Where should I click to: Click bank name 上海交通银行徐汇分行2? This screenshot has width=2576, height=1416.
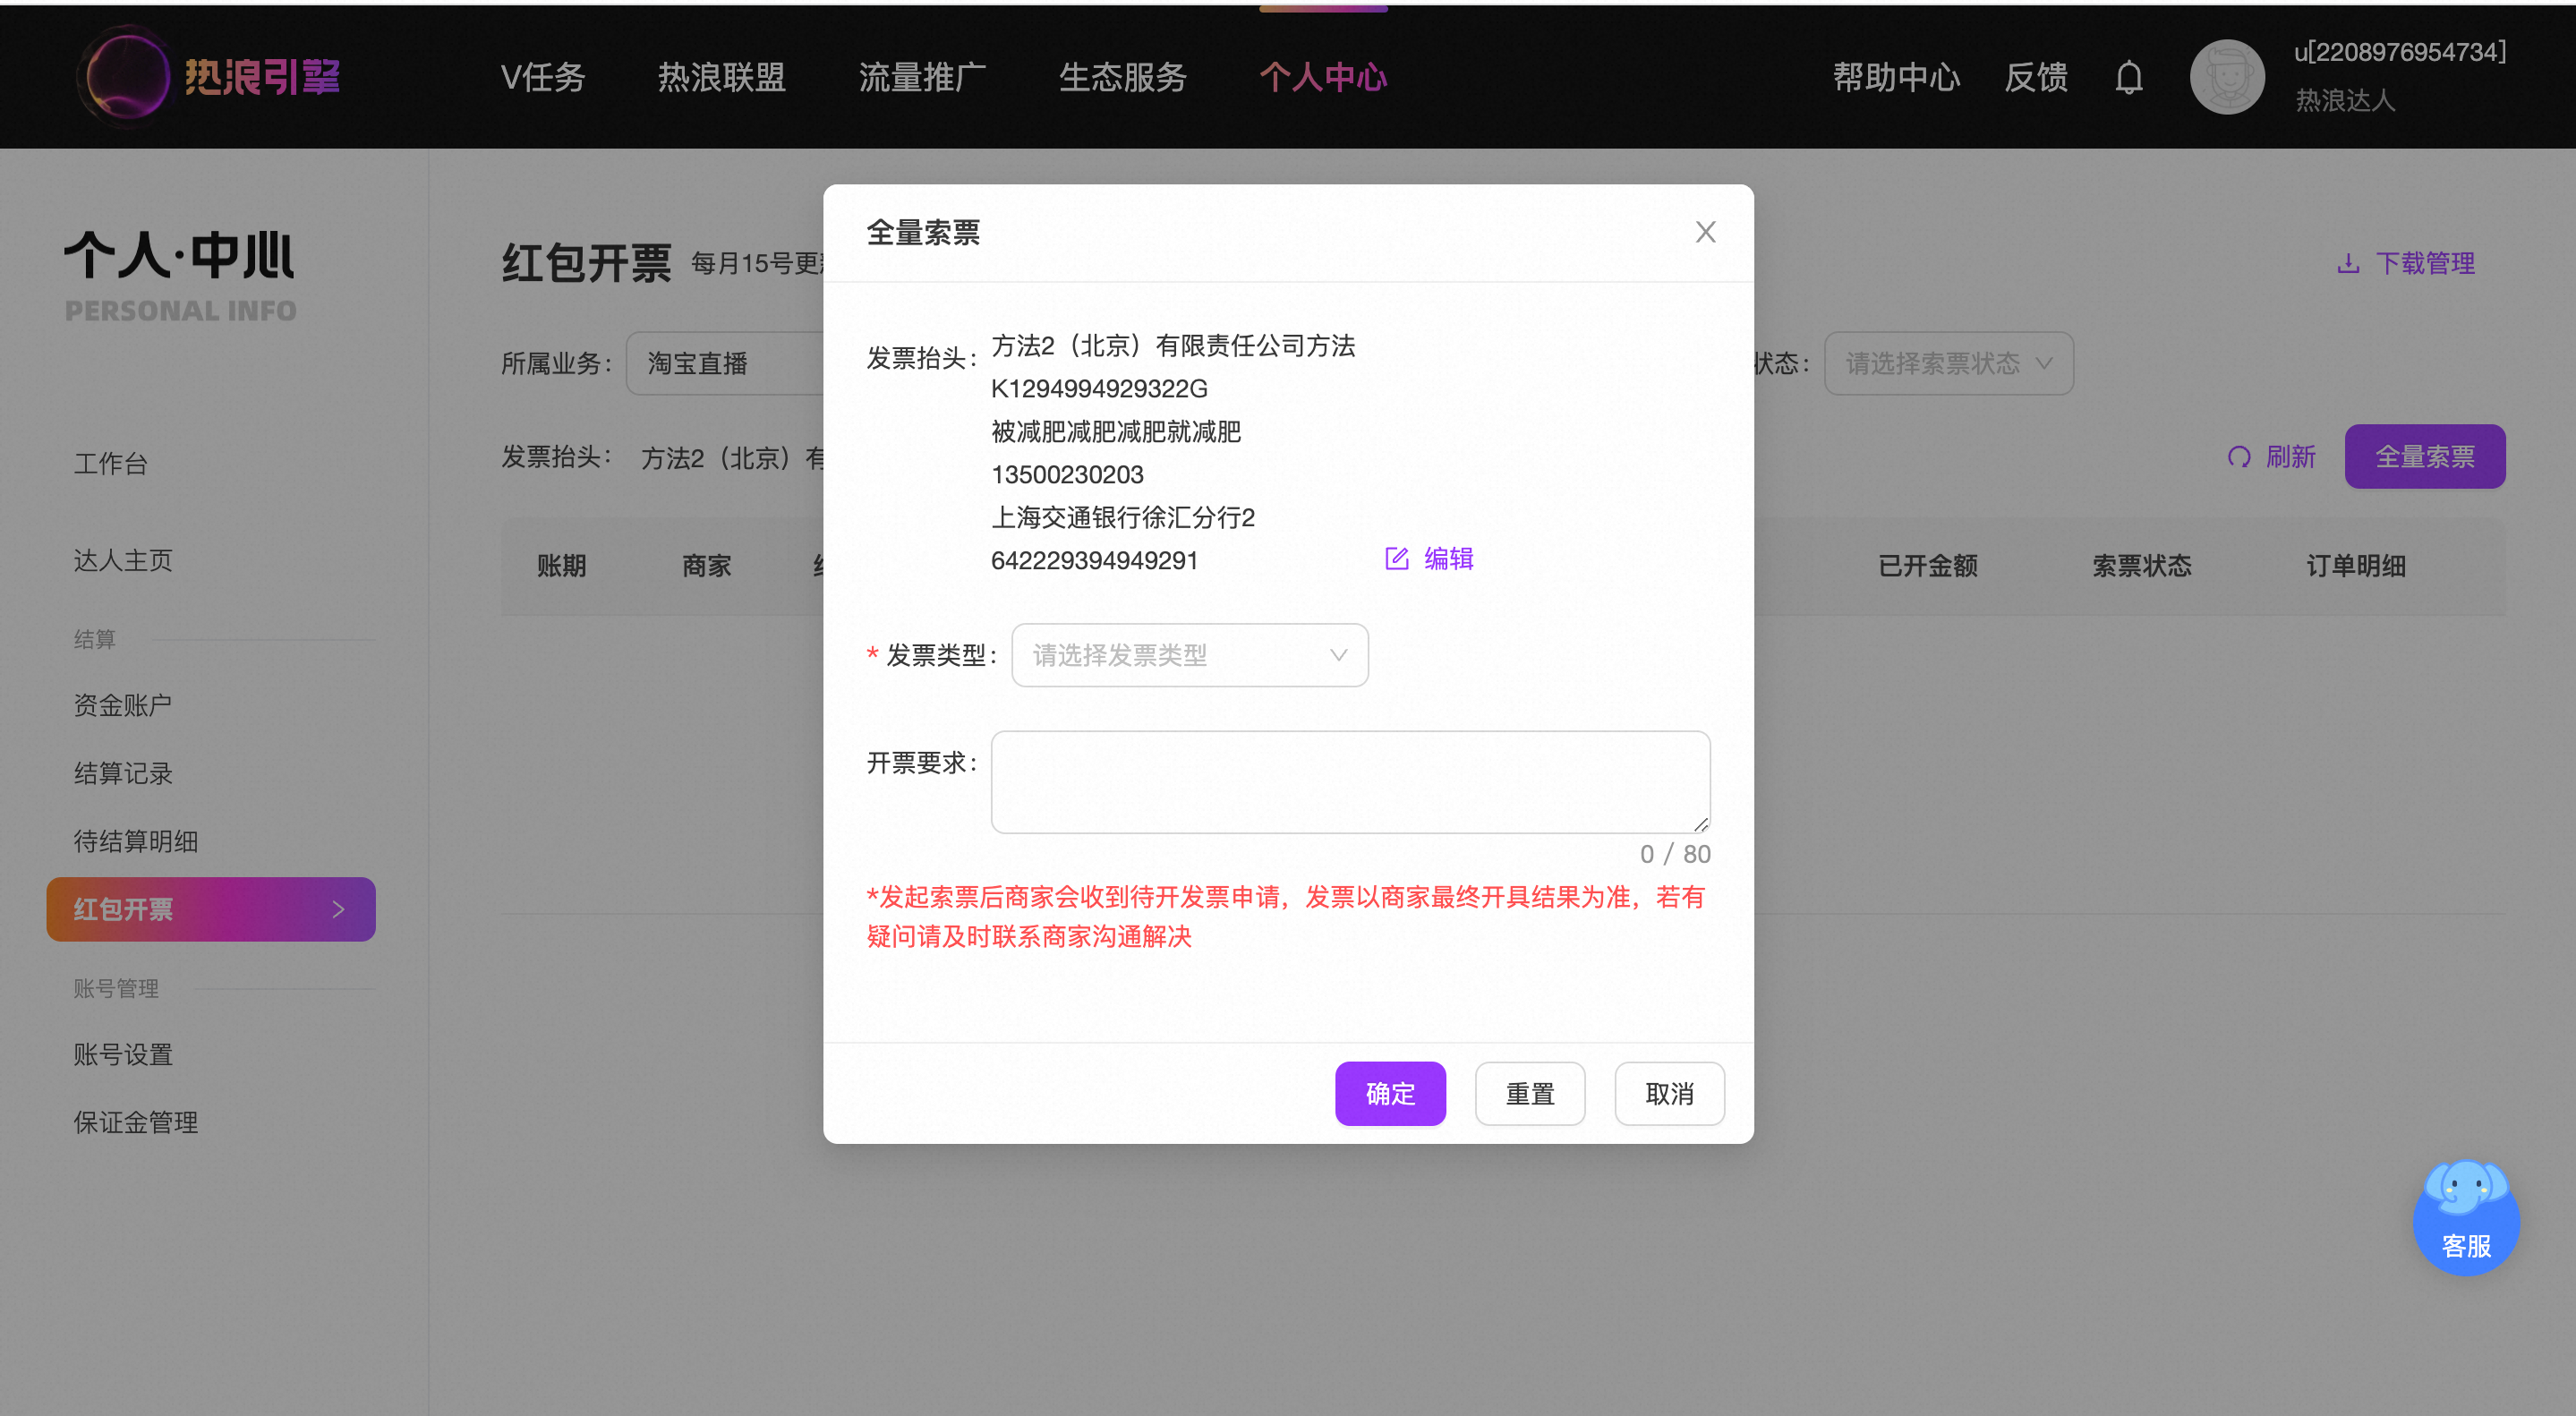(1122, 517)
